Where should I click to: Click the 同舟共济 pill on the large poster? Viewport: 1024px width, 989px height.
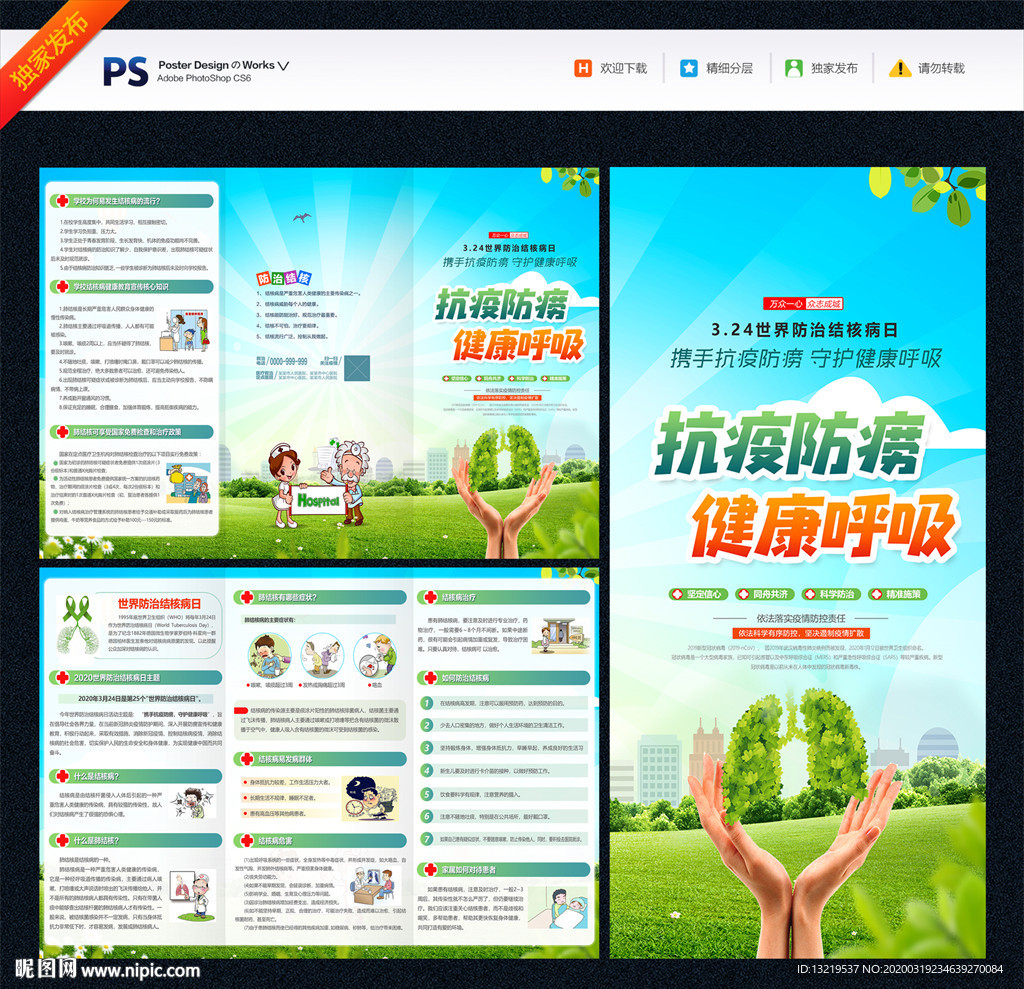[x=764, y=594]
